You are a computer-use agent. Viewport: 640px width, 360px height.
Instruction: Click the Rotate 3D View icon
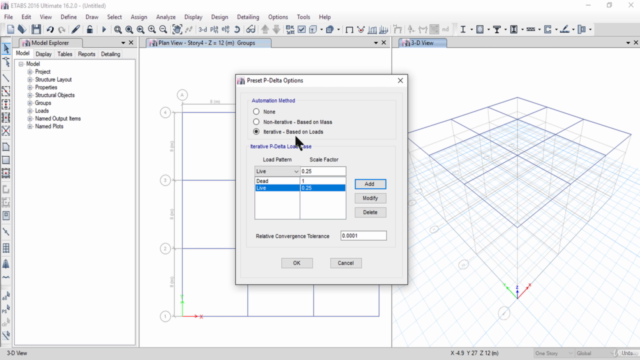tap(237, 29)
